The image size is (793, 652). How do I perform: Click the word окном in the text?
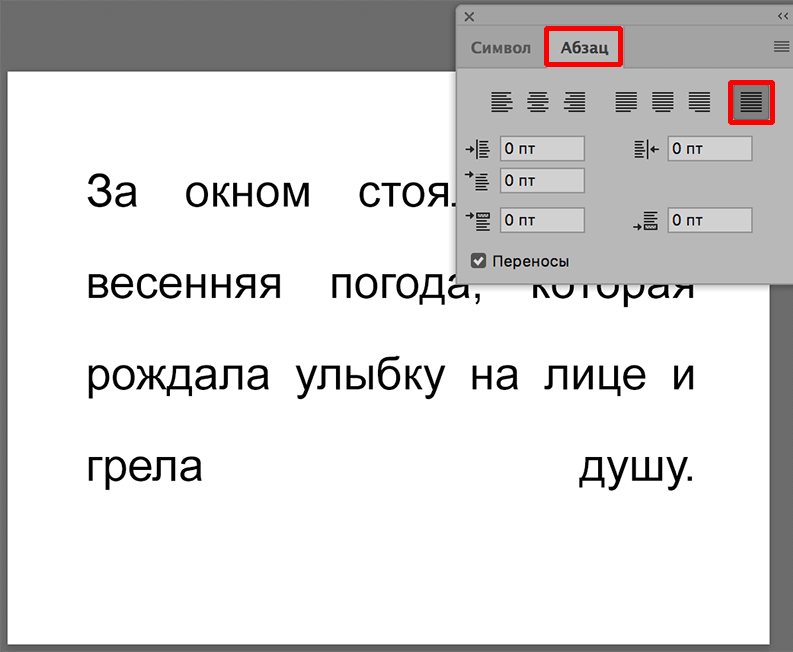point(247,195)
